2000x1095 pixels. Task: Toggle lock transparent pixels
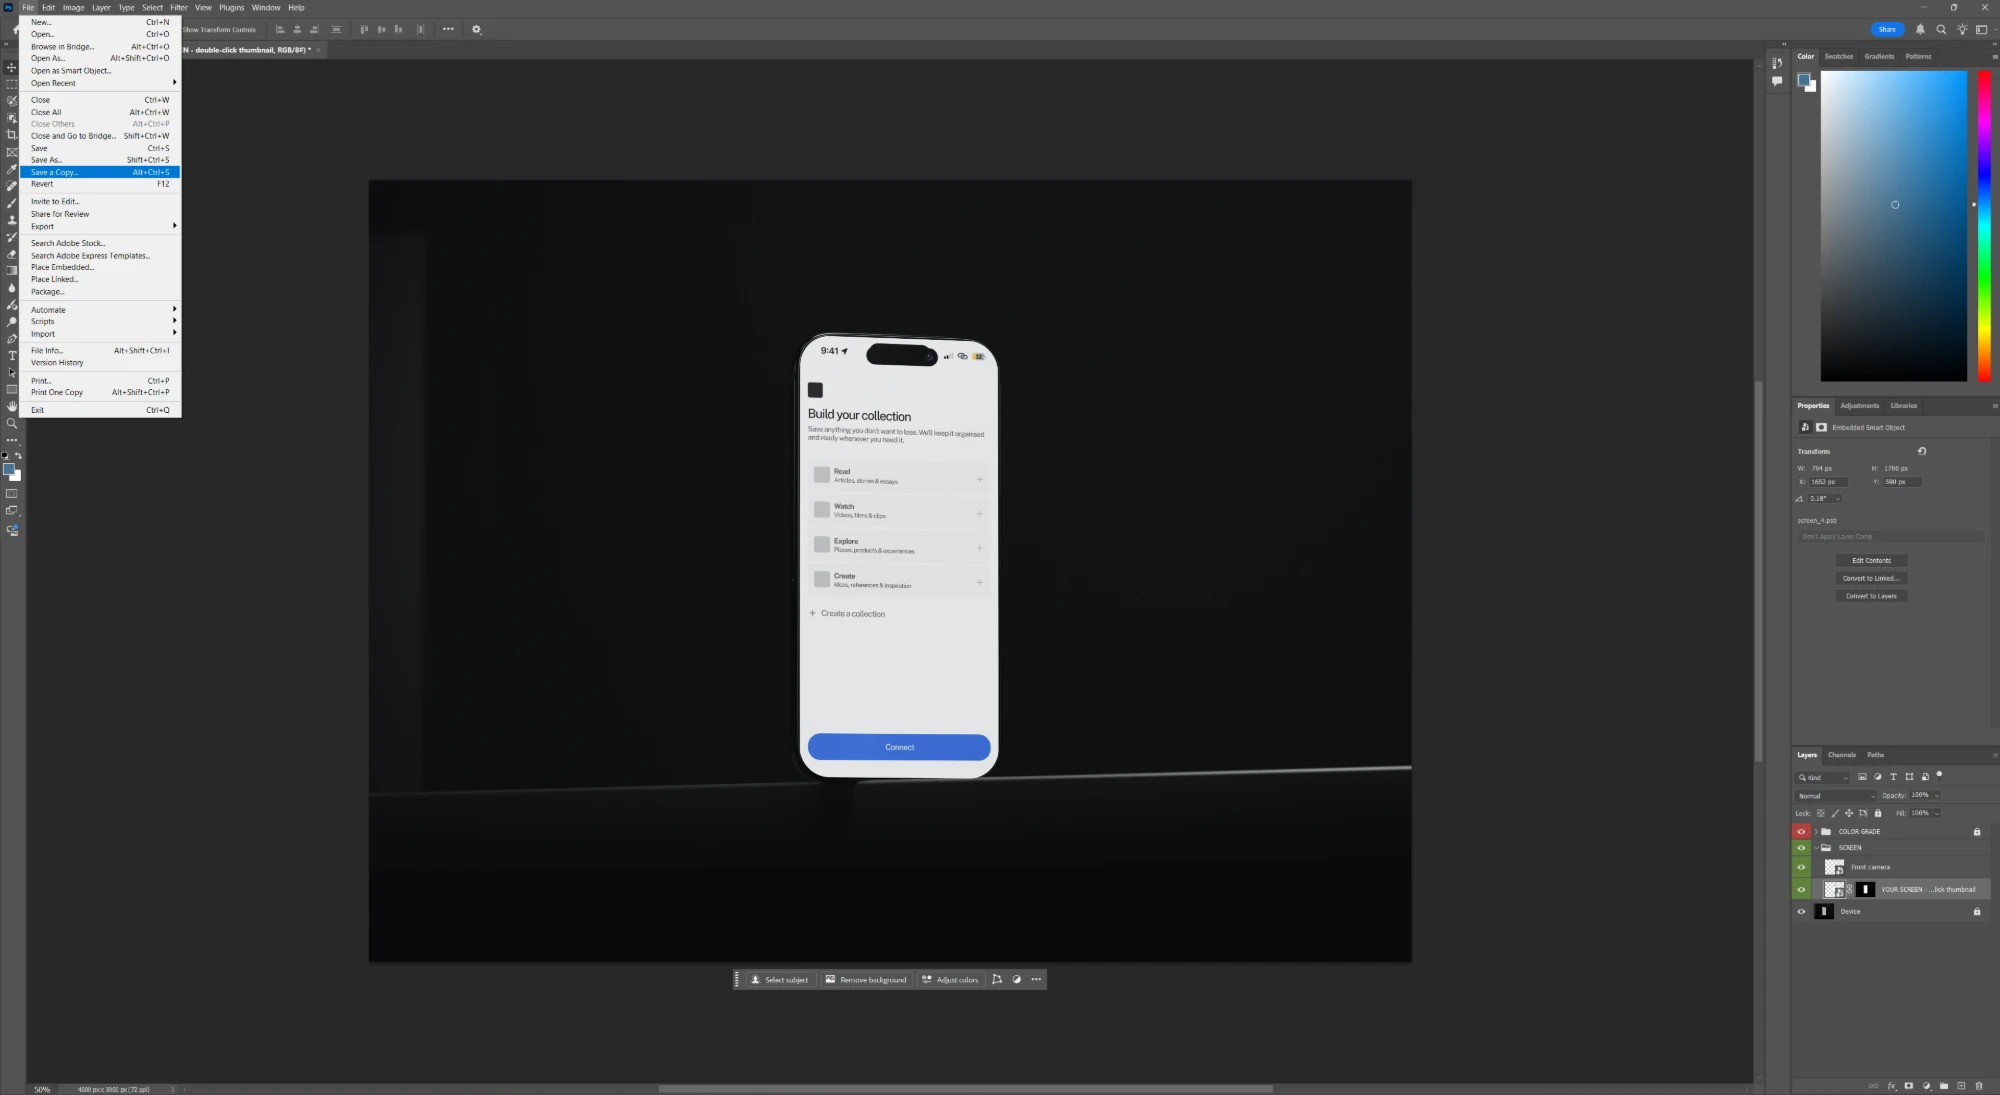click(1821, 813)
